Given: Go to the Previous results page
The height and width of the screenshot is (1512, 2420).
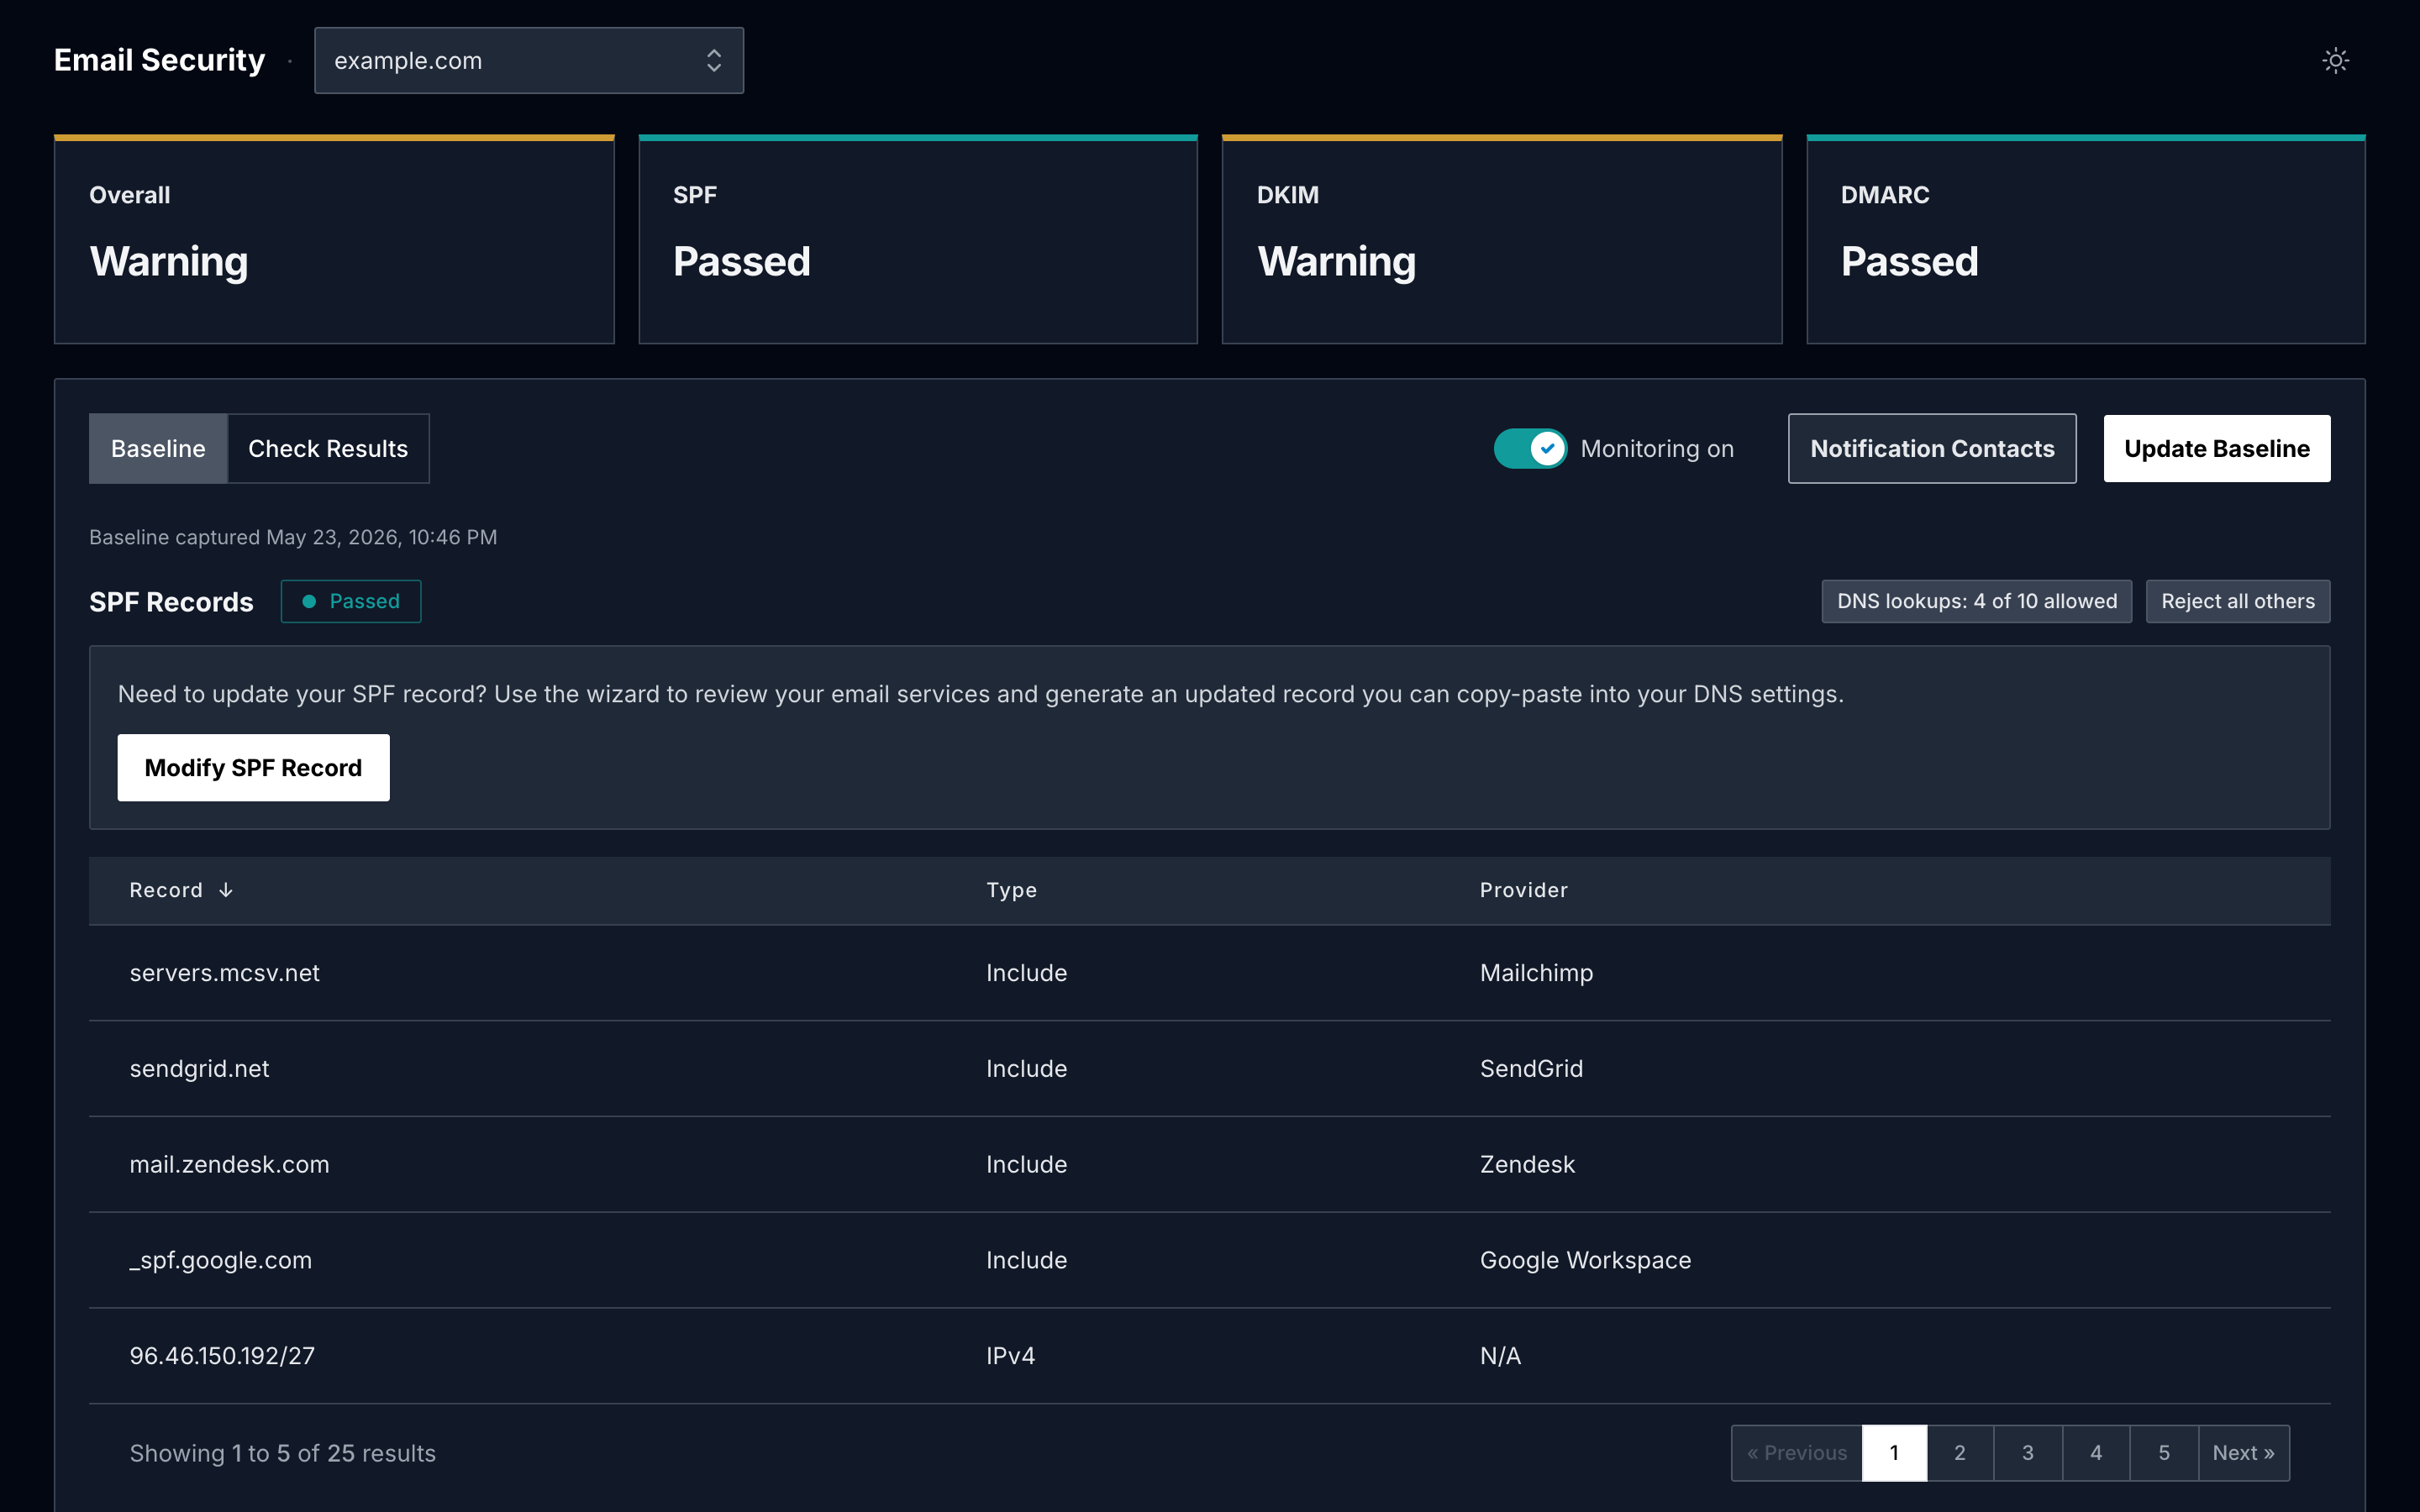Looking at the screenshot, I should pos(1797,1453).
